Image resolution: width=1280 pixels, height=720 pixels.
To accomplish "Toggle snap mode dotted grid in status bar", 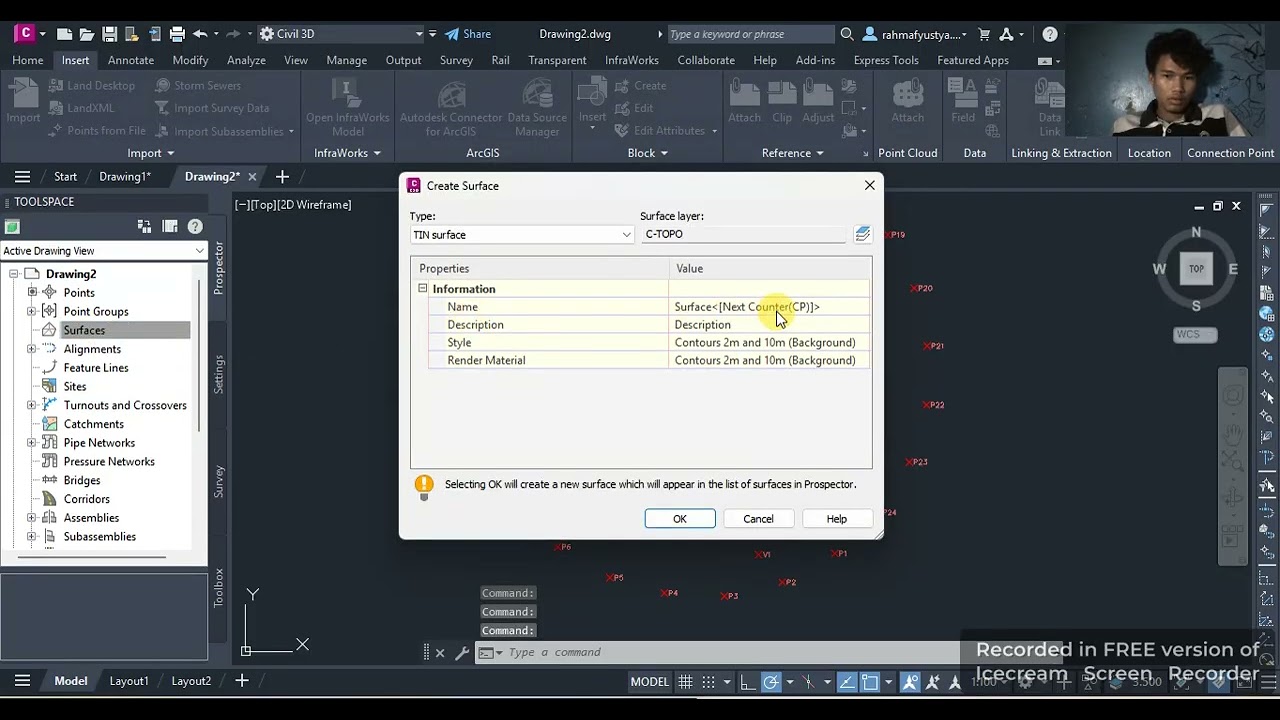I will [708, 682].
